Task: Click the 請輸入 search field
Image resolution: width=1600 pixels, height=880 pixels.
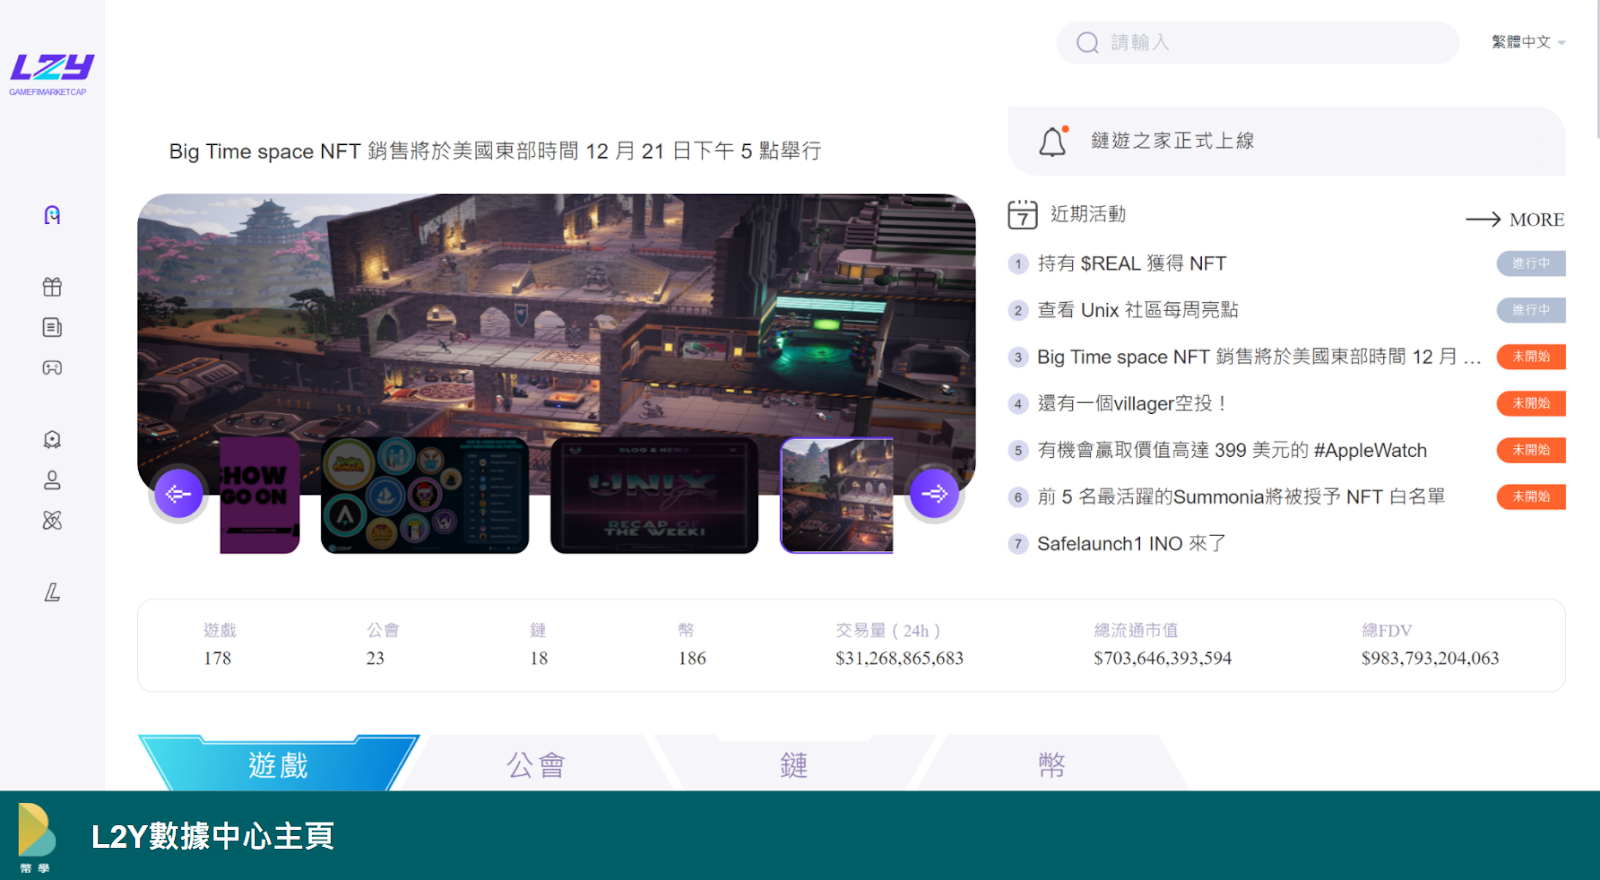Action: pos(1258,42)
